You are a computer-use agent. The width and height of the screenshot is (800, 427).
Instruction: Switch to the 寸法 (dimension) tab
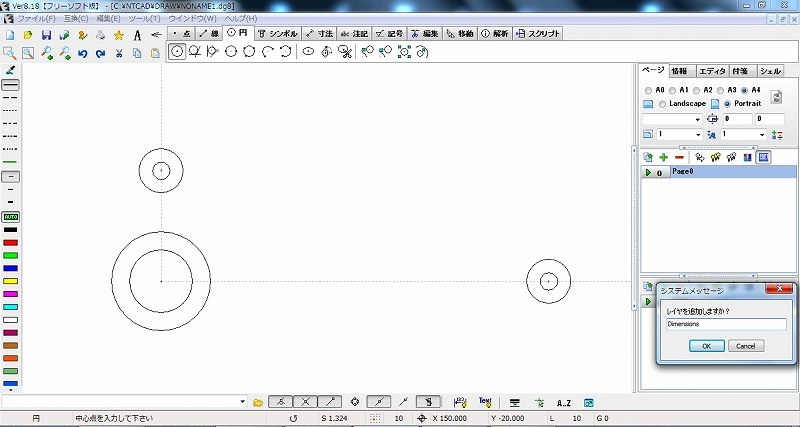[318, 33]
